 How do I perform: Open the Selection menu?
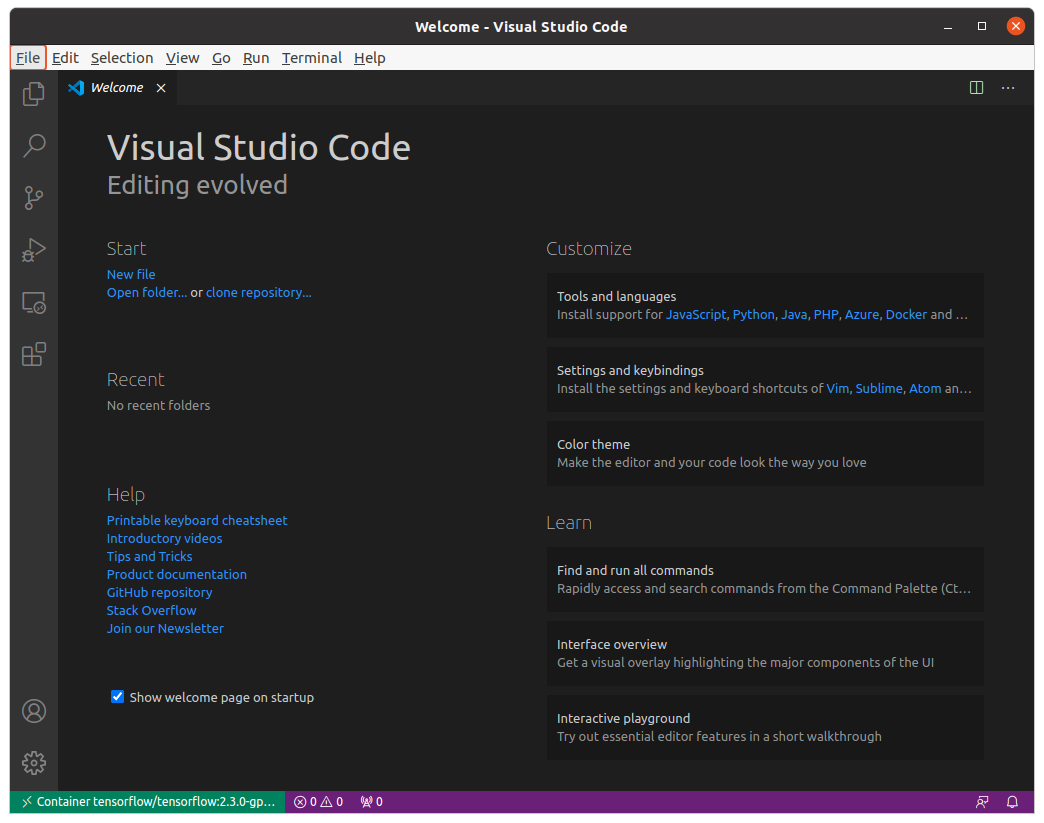pyautogui.click(x=122, y=58)
